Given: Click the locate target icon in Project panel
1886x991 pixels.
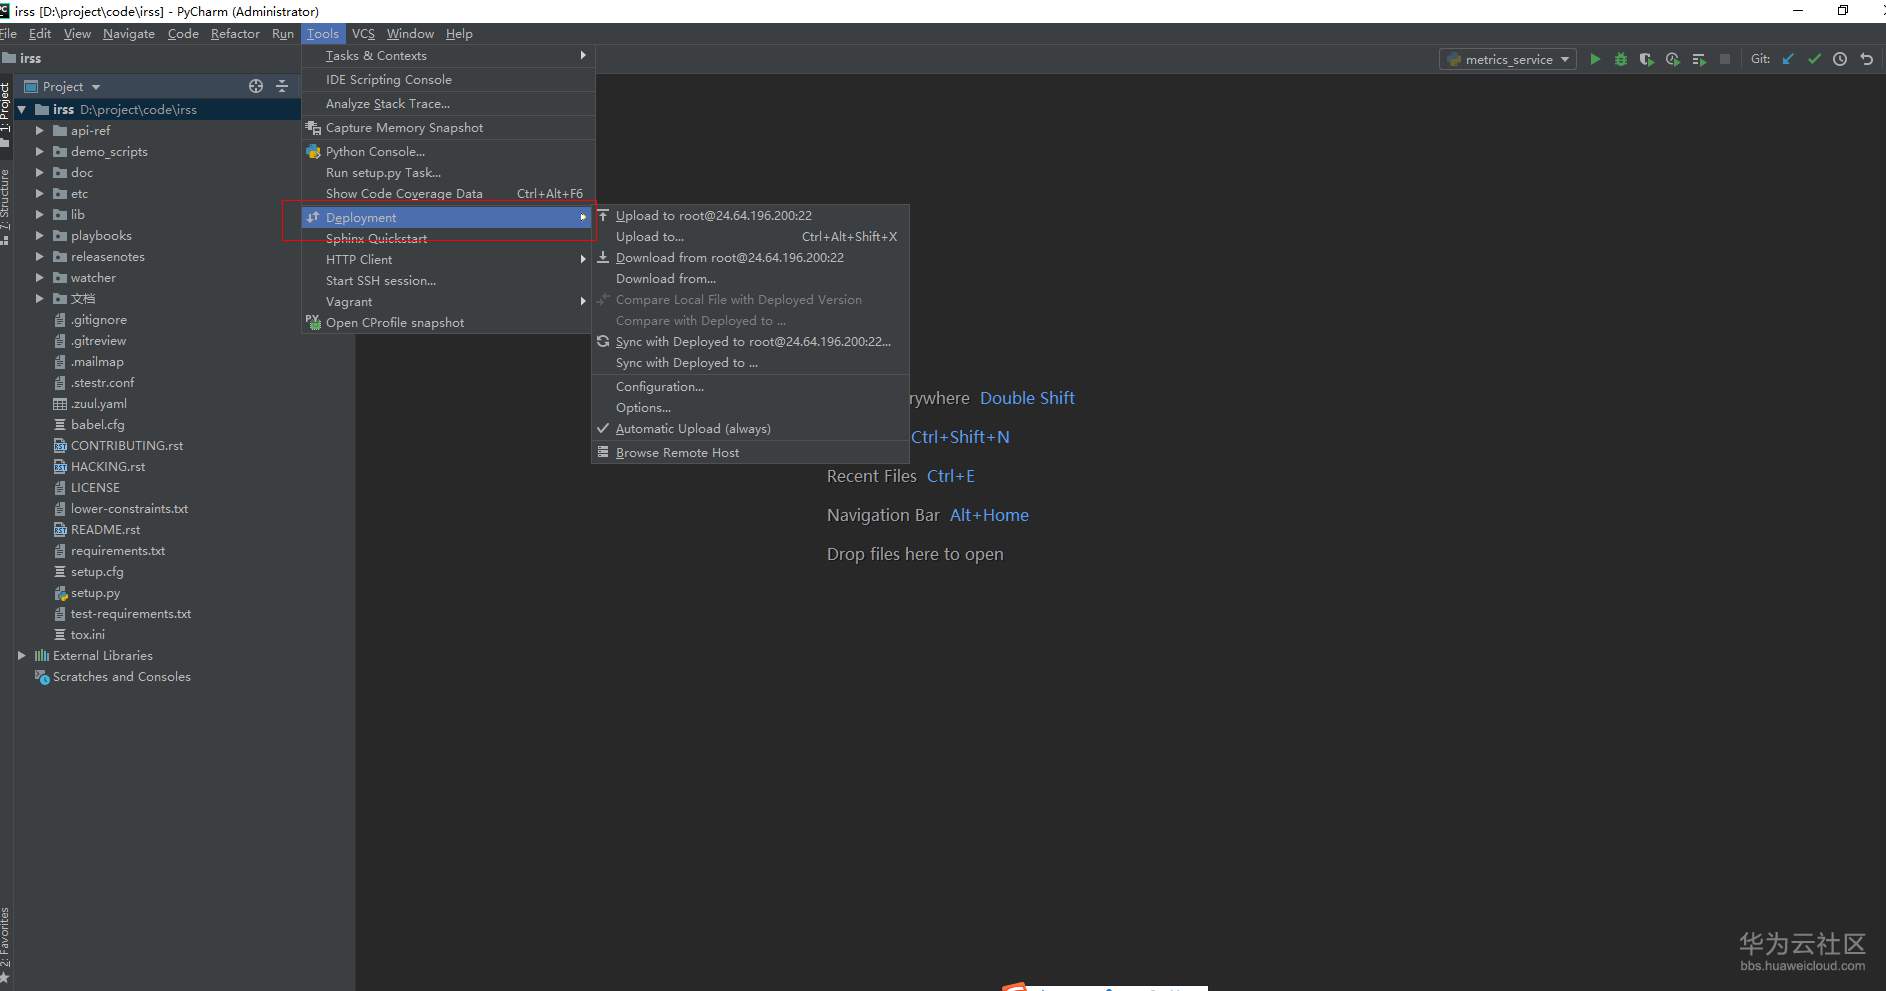Looking at the screenshot, I should [256, 86].
